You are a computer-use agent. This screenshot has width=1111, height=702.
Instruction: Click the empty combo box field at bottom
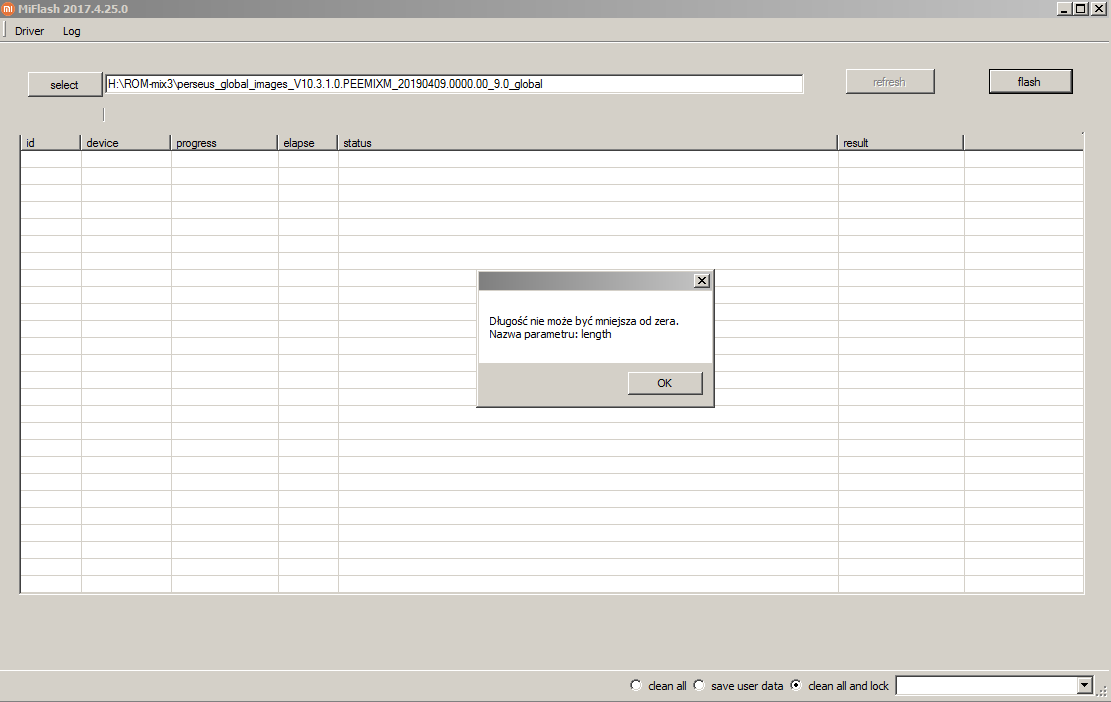coord(986,685)
